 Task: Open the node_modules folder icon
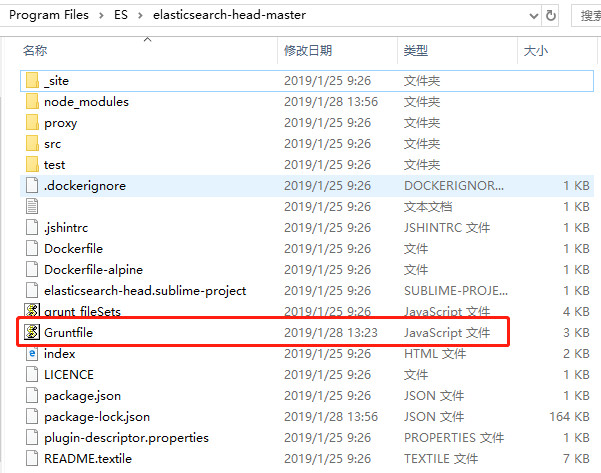[32, 102]
